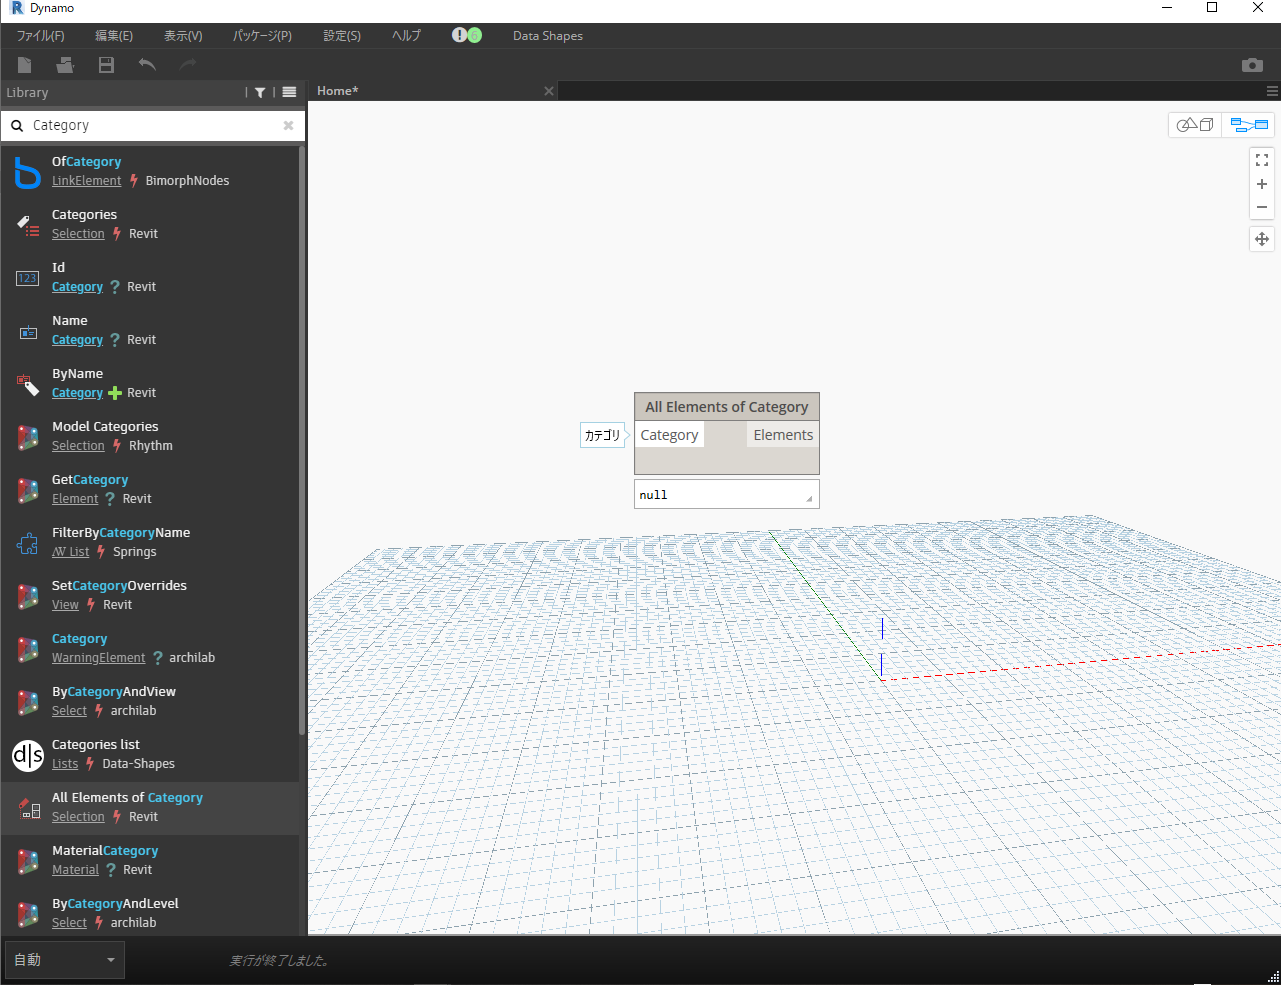Open the ファイル(F) menu
Viewport: 1281px width, 985px height.
(40, 35)
